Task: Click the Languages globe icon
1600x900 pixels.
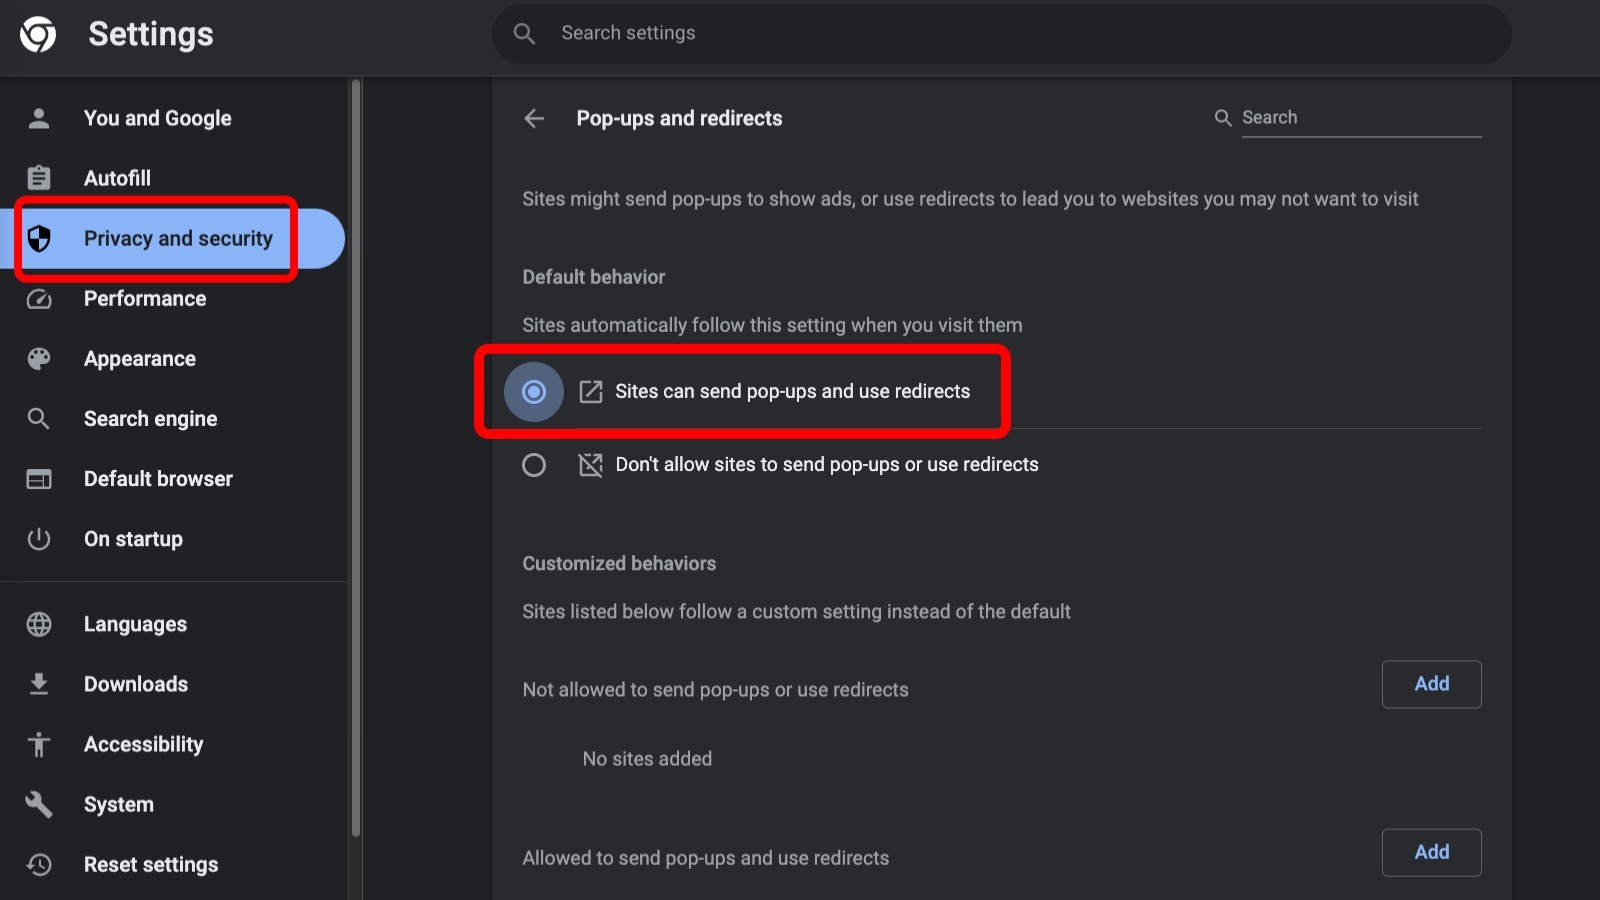Action: tap(39, 624)
